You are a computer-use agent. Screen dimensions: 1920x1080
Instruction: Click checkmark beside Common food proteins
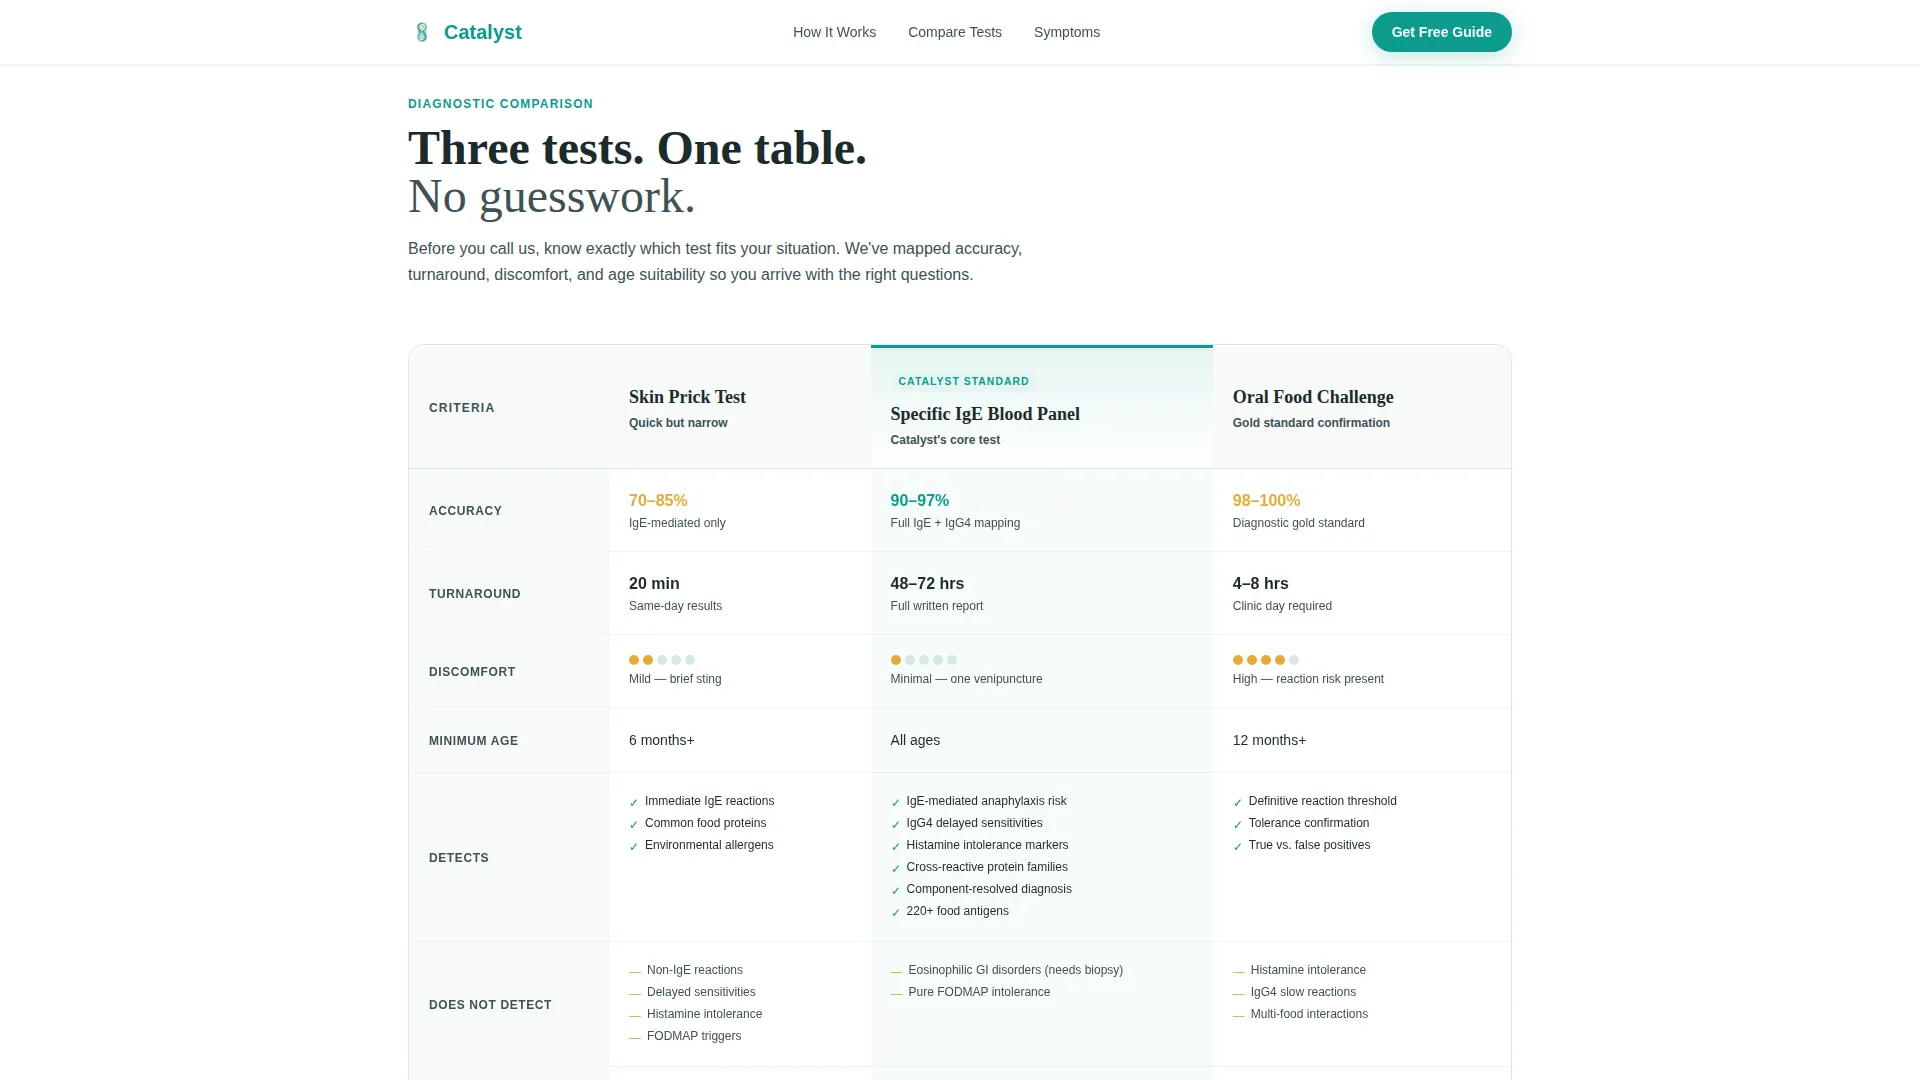coord(633,824)
